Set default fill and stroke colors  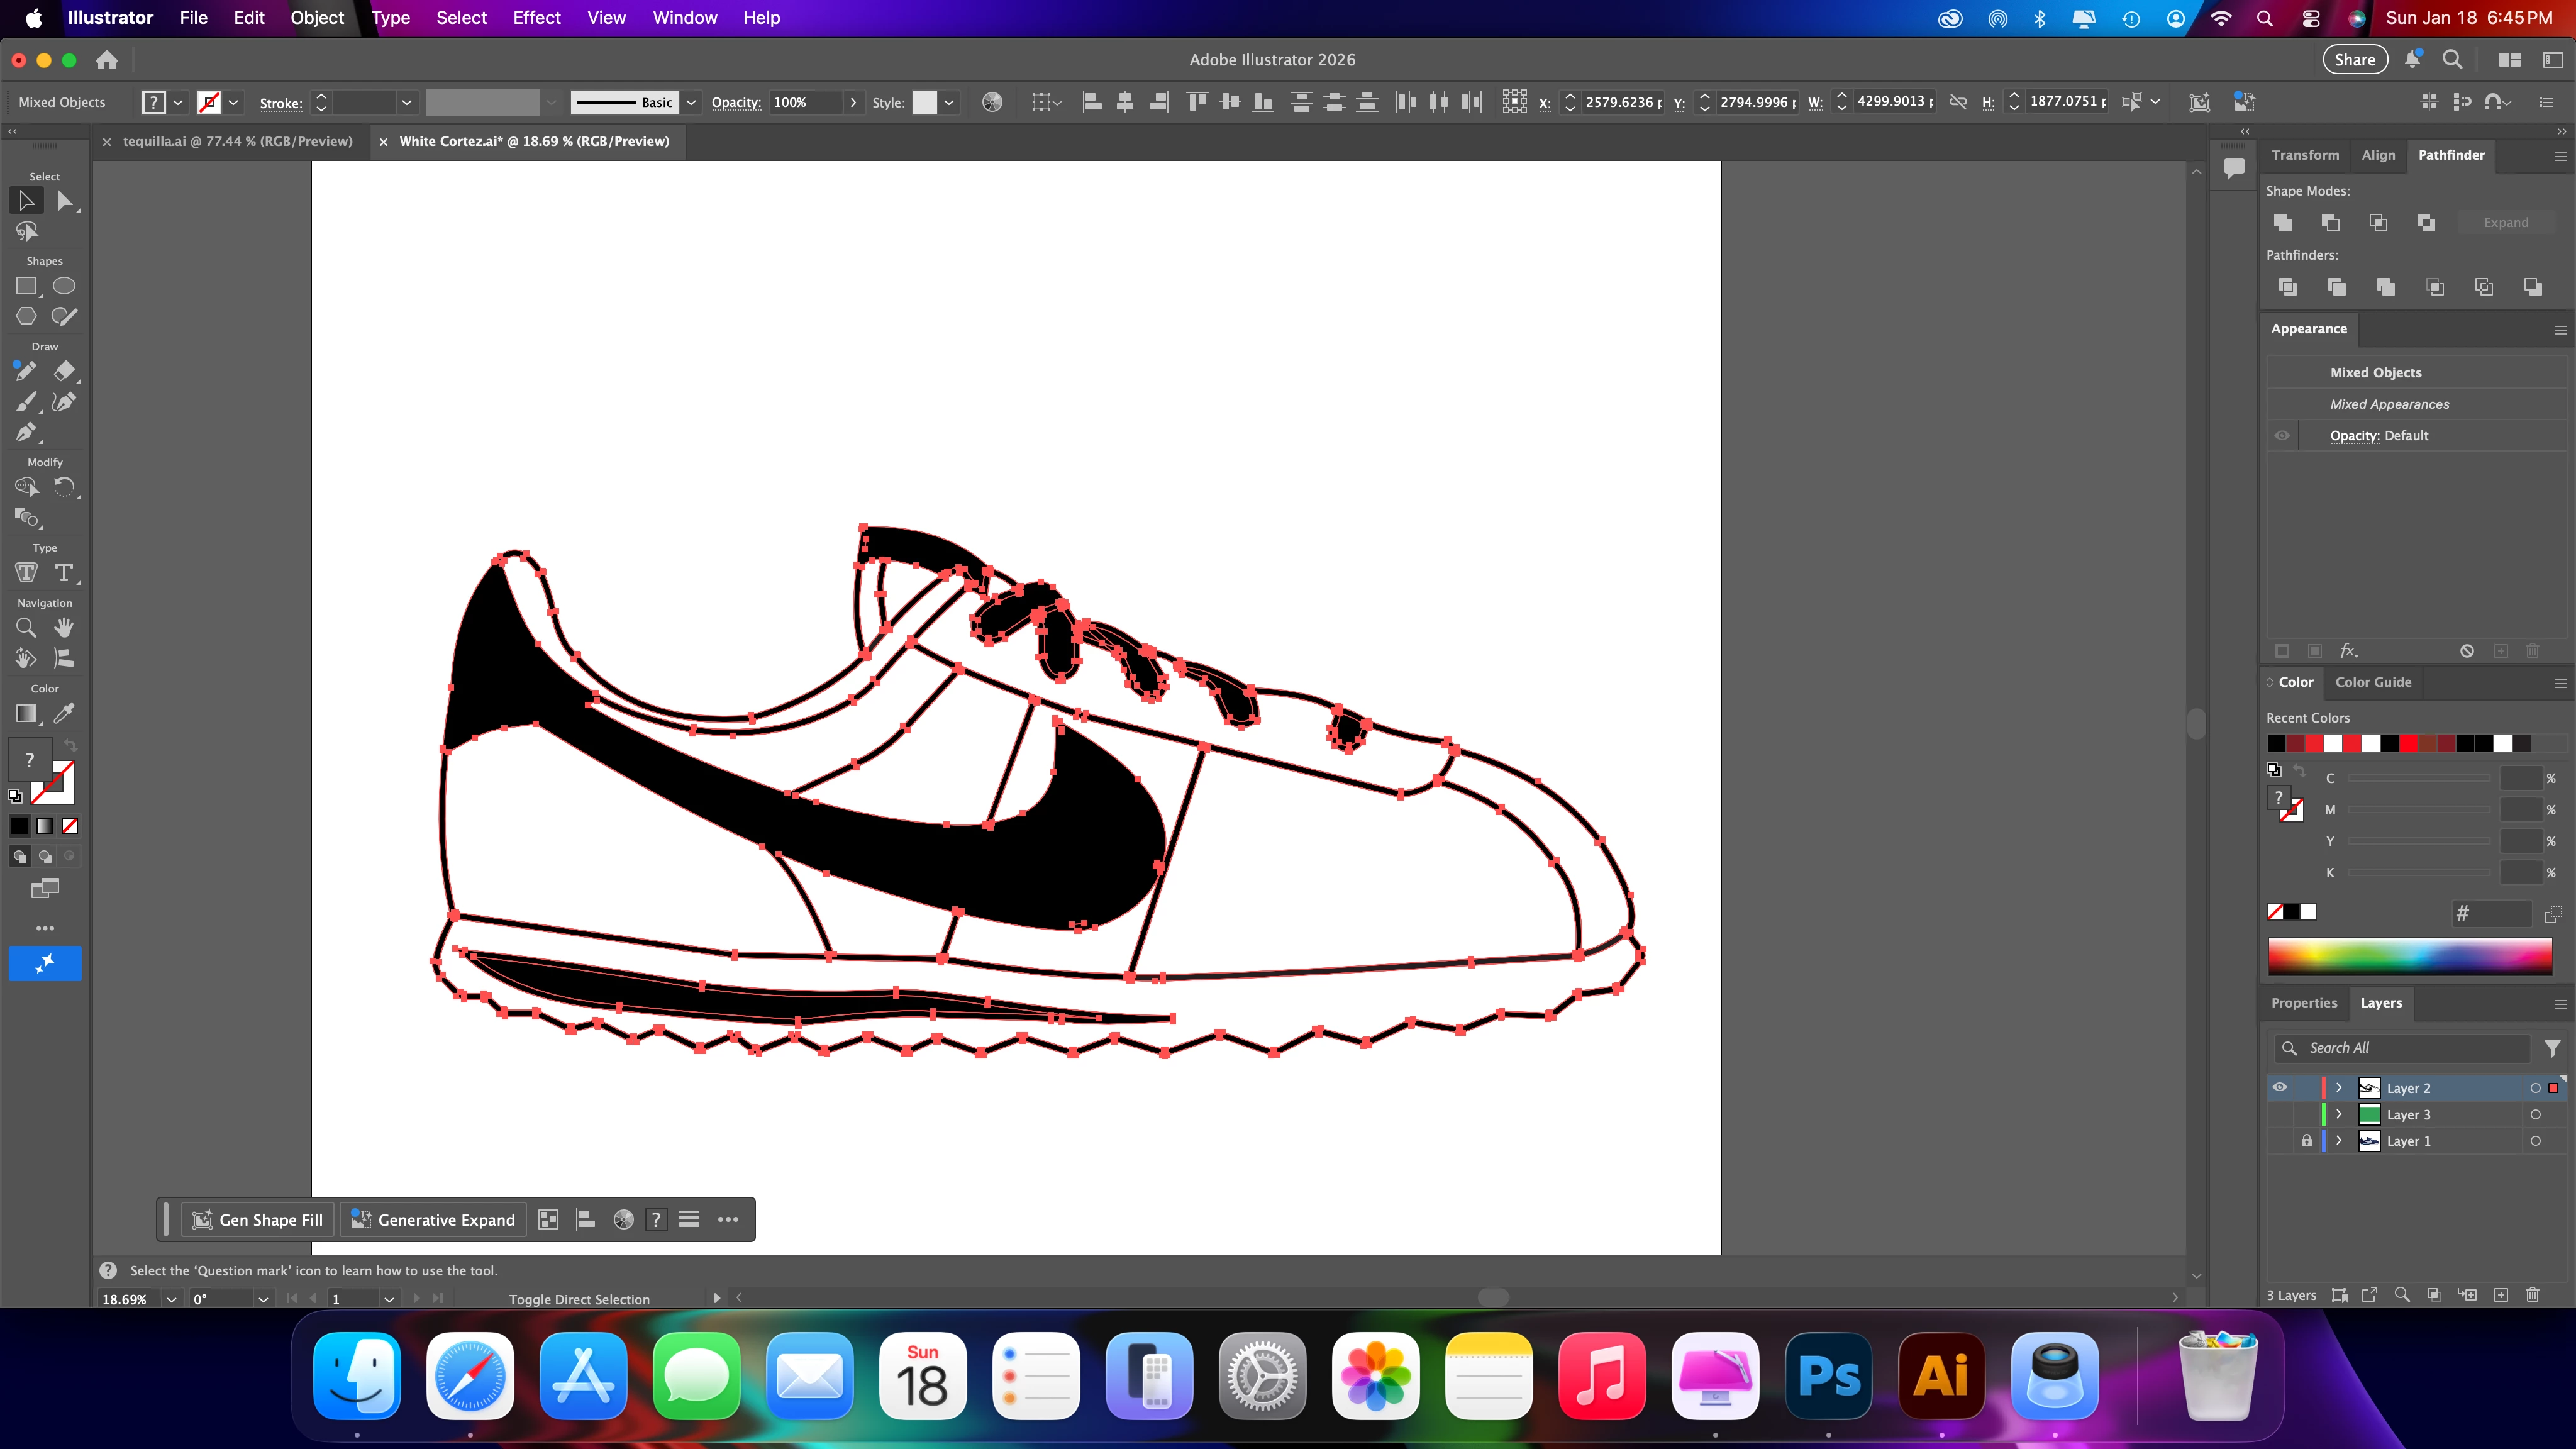pyautogui.click(x=14, y=796)
